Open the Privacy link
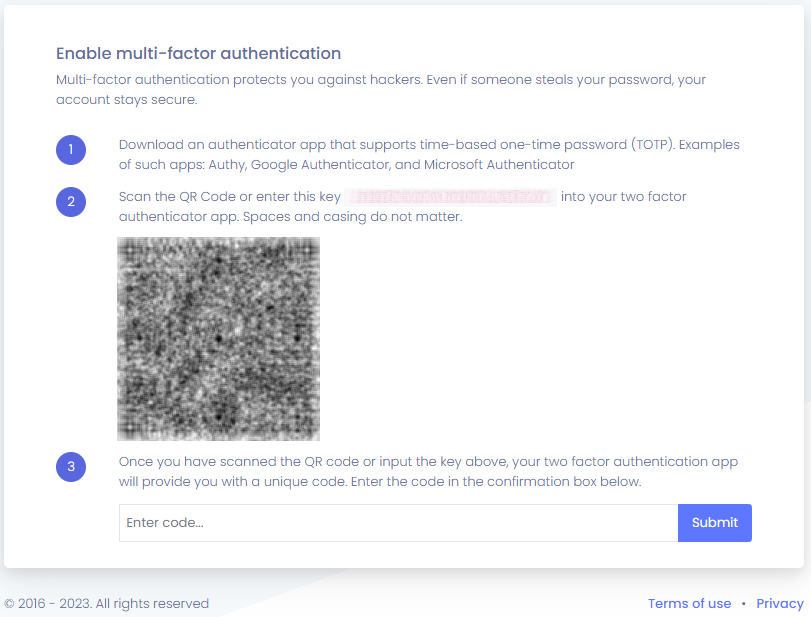811x617 pixels. click(x=779, y=603)
